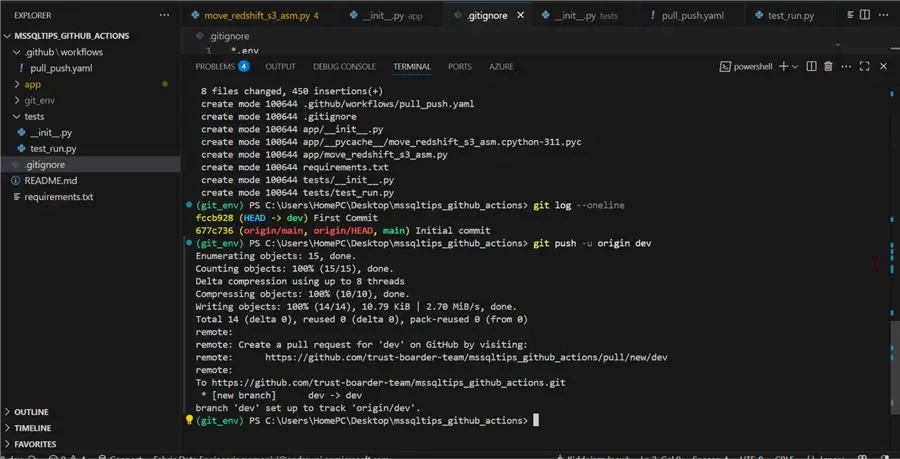The width and height of the screenshot is (900, 459).
Task: Click the EXPLORER panel title
Action: (33, 15)
